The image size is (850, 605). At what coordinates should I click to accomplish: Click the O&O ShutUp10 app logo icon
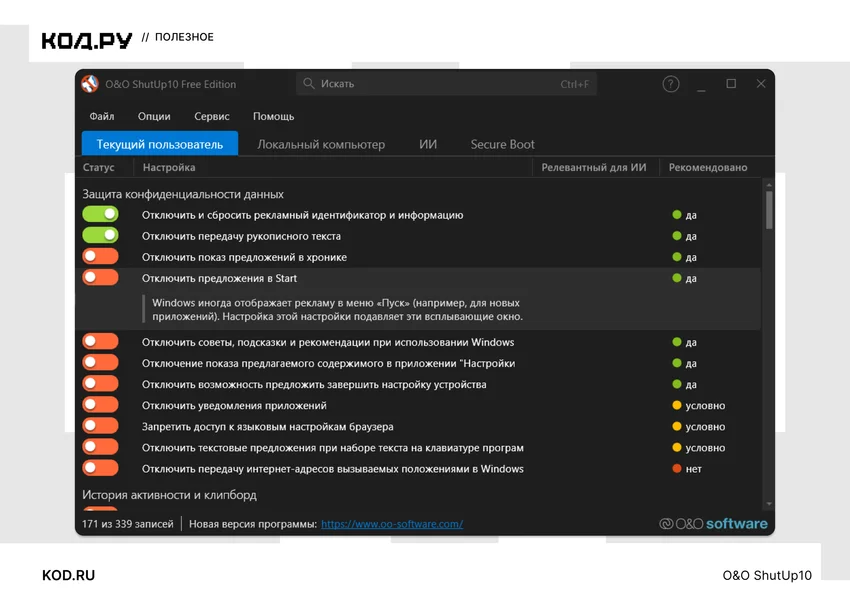90,84
